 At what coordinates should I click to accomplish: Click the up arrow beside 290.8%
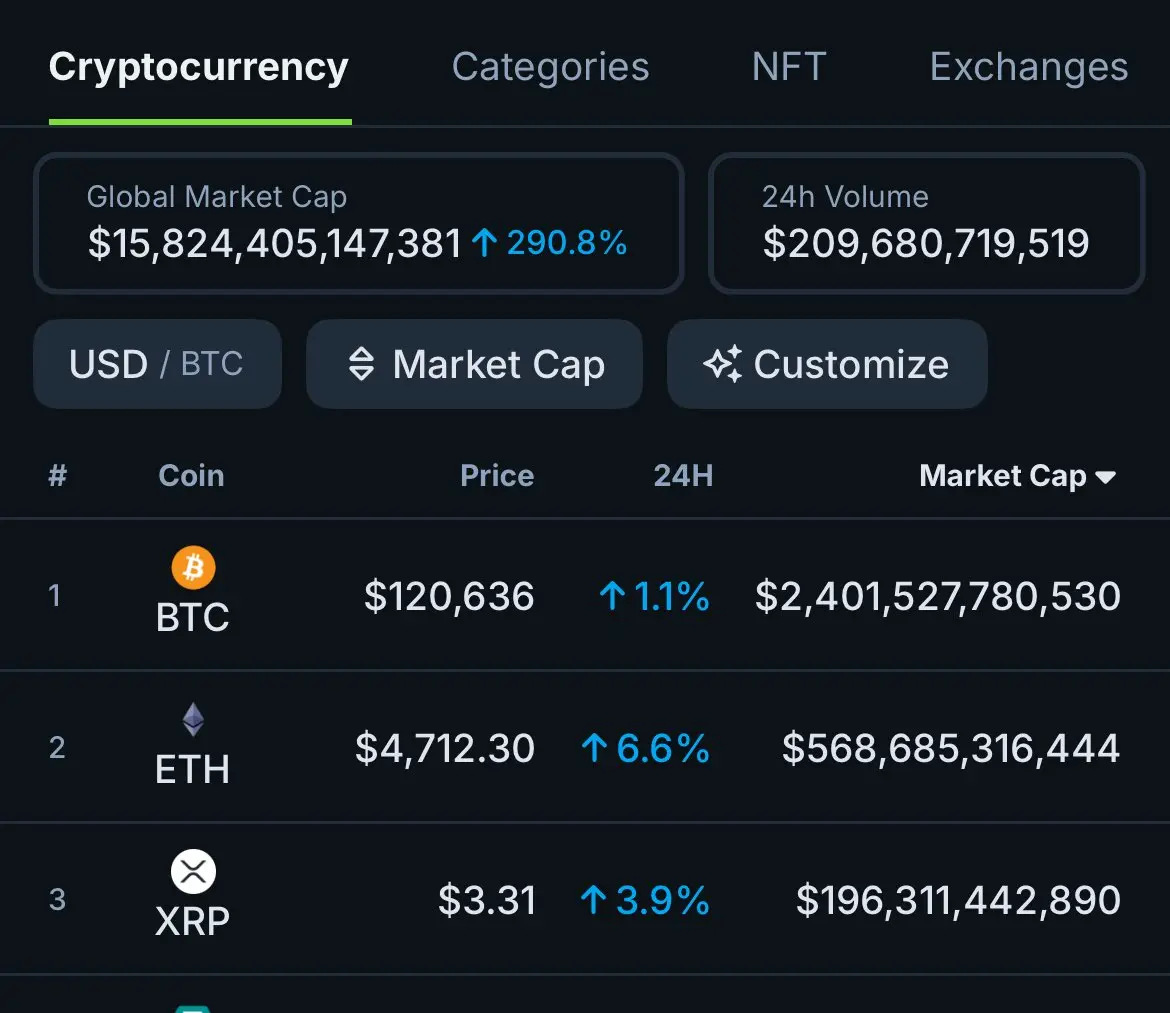(484, 242)
